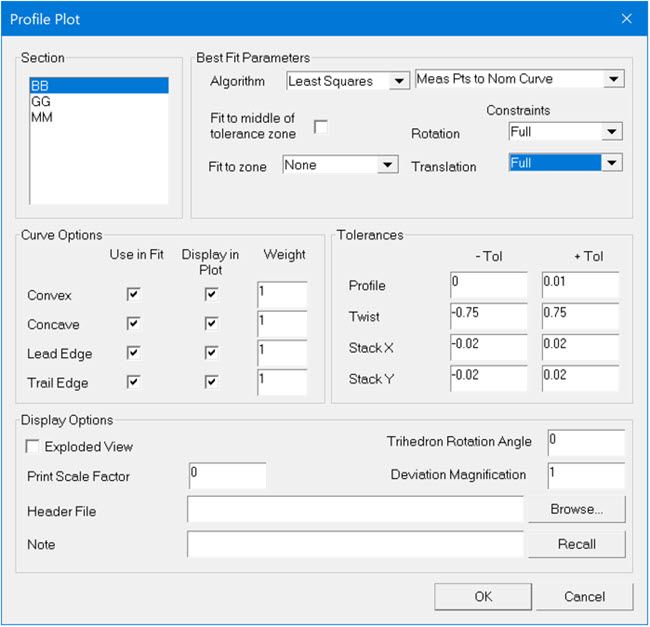
Task: Click the Profile plus tolerance field
Action: 580,285
